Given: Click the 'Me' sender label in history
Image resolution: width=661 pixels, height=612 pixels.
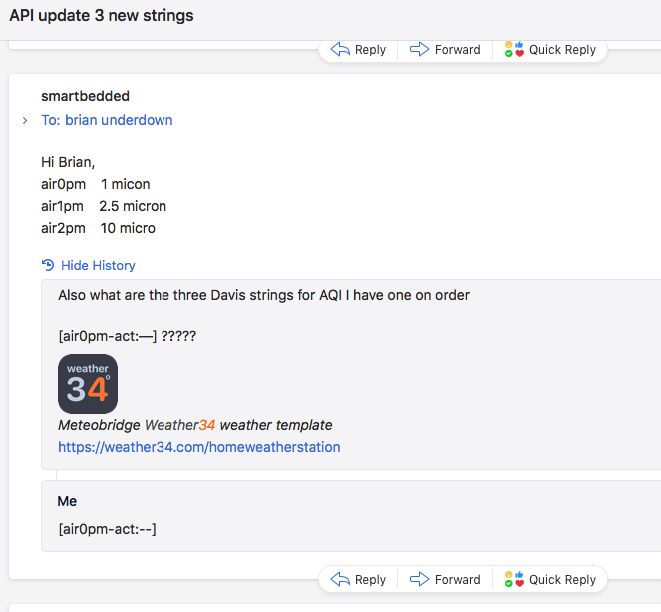Looking at the screenshot, I should tap(67, 501).
